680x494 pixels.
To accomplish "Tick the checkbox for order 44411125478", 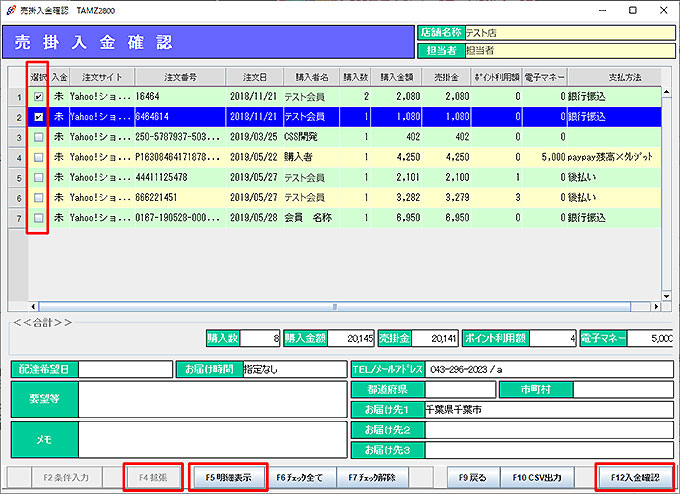I will (x=38, y=177).
